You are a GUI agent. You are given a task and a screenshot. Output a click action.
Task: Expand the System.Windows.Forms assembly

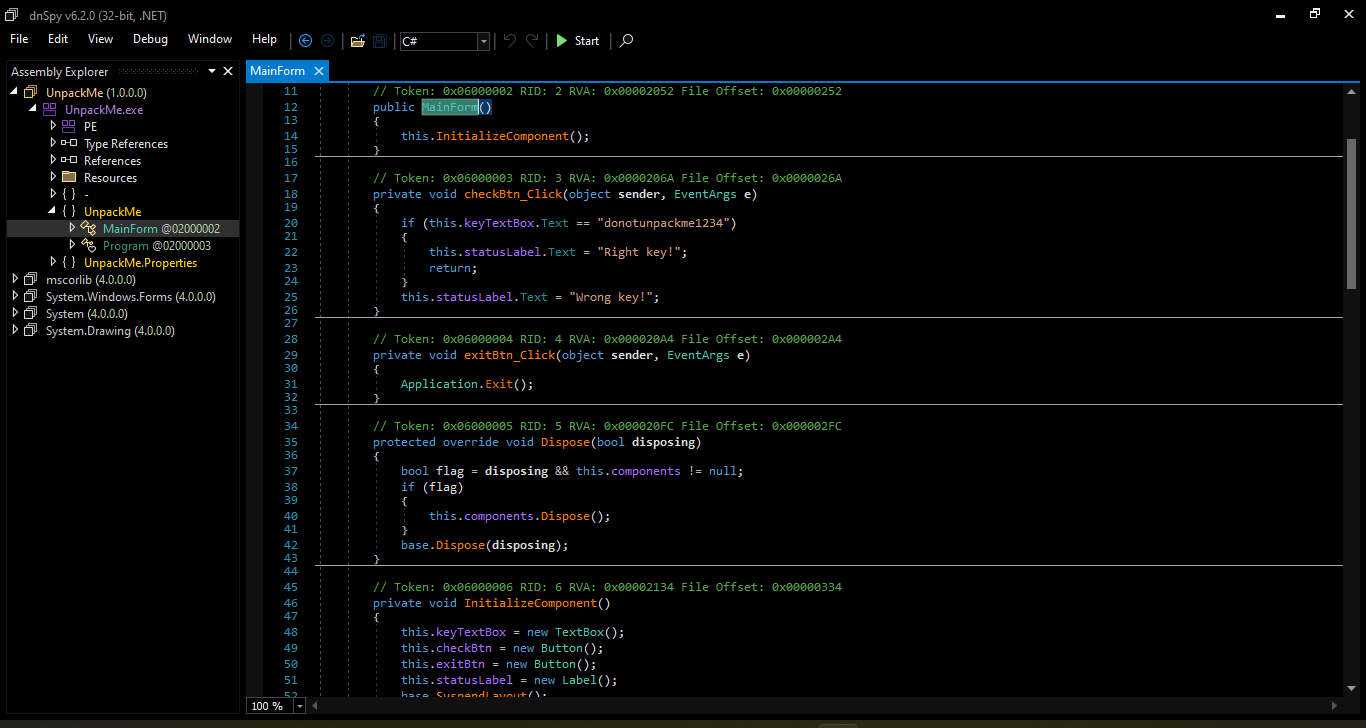point(14,296)
